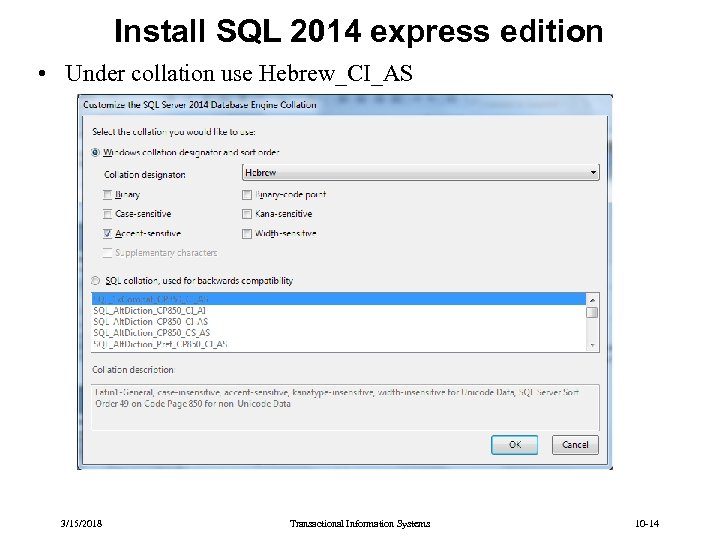Click the slide title Install SQL 2014
The width and height of the screenshot is (720, 540).
(359, 31)
